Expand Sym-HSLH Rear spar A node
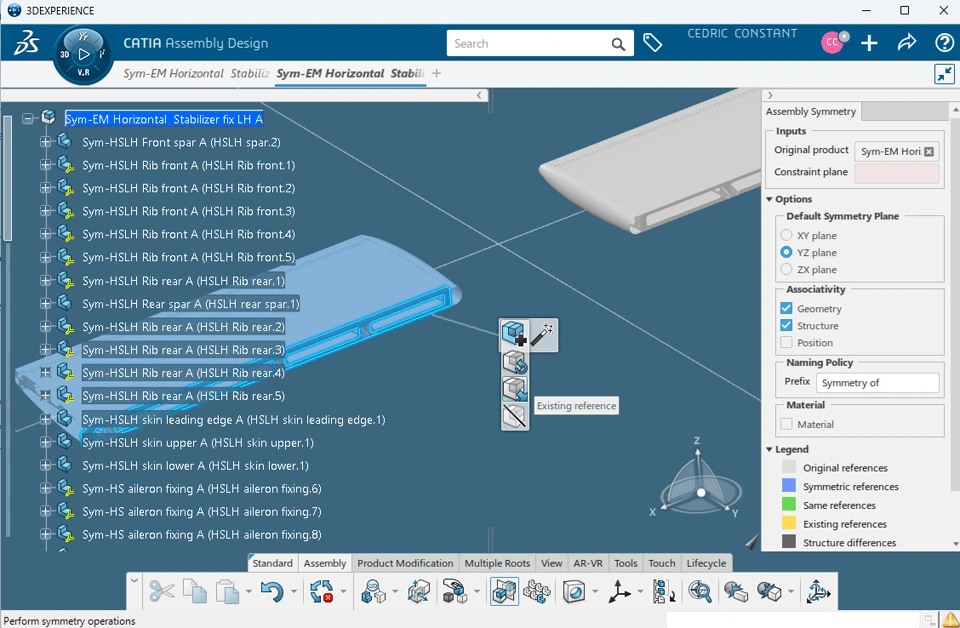 [45, 304]
